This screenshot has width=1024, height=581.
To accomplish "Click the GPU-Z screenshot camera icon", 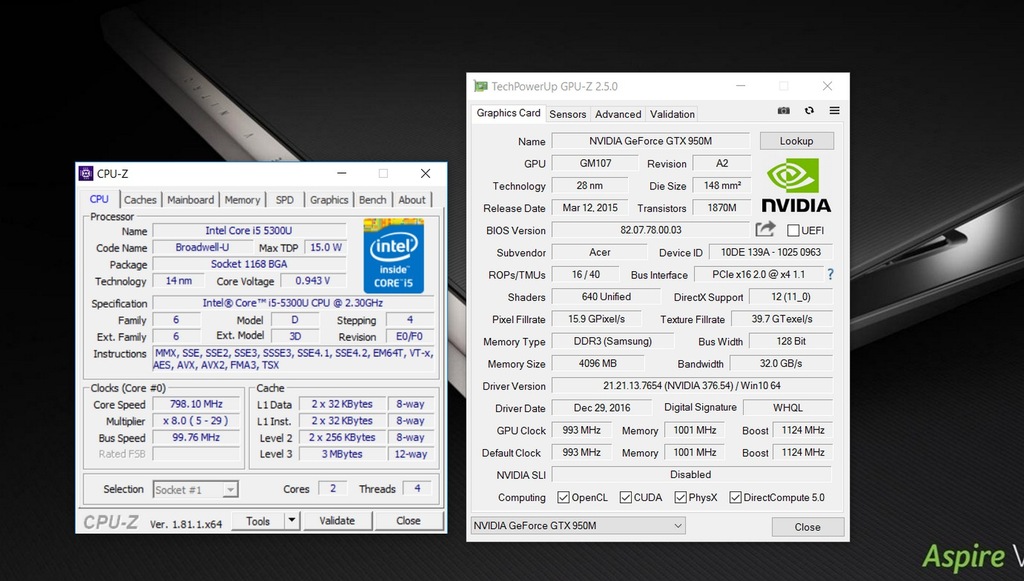I will pos(784,111).
